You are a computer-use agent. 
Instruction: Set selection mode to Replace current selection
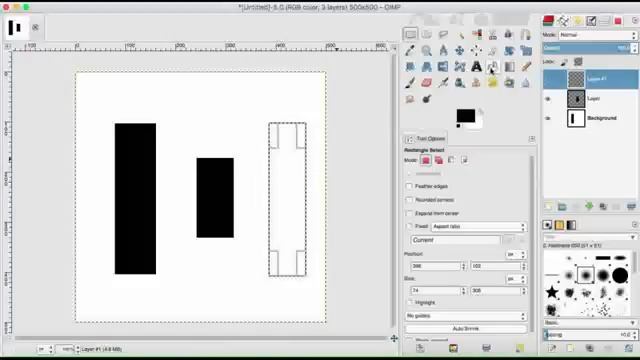pos(425,160)
